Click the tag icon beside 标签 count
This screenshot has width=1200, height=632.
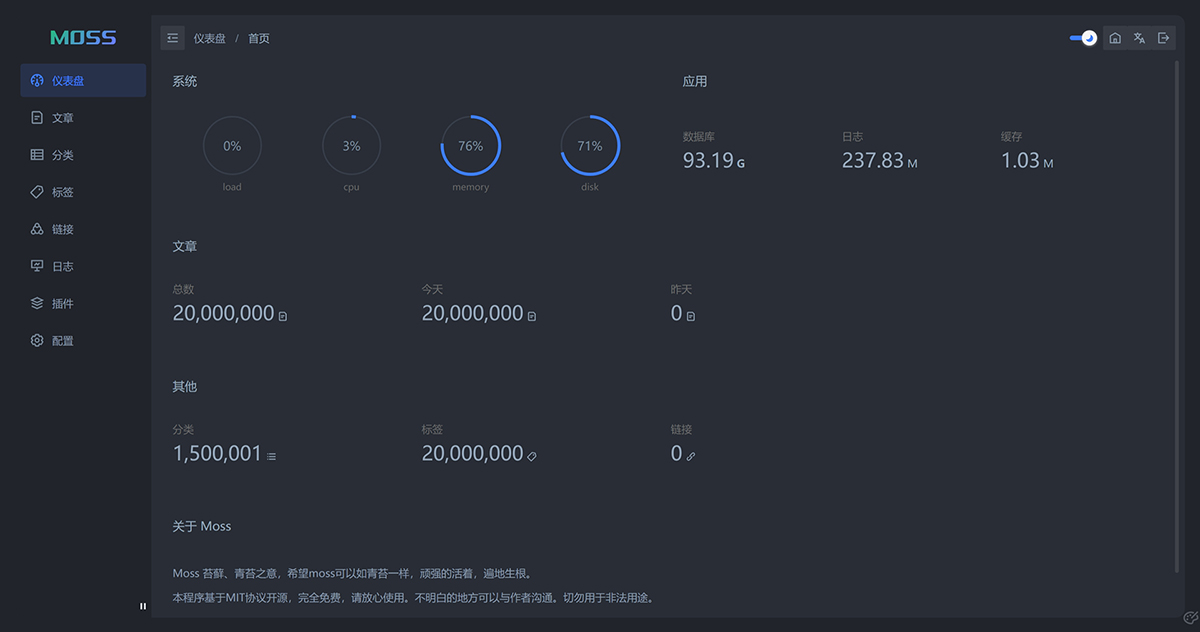(x=532, y=456)
